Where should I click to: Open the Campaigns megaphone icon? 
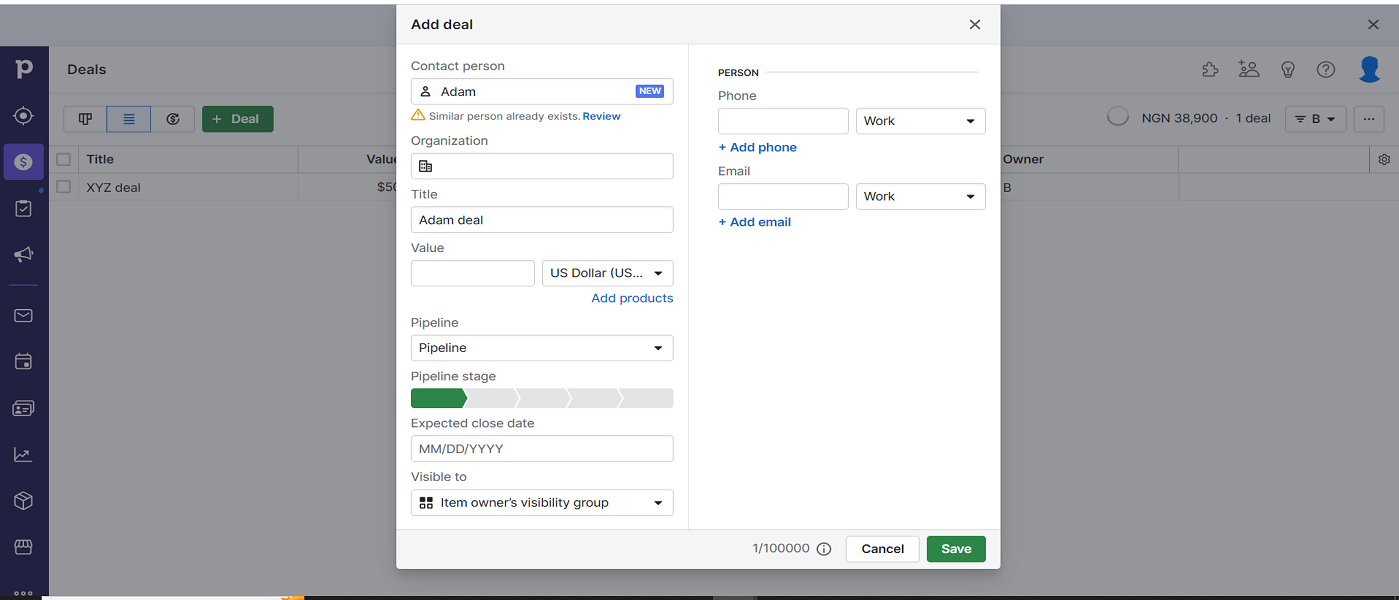click(x=23, y=255)
